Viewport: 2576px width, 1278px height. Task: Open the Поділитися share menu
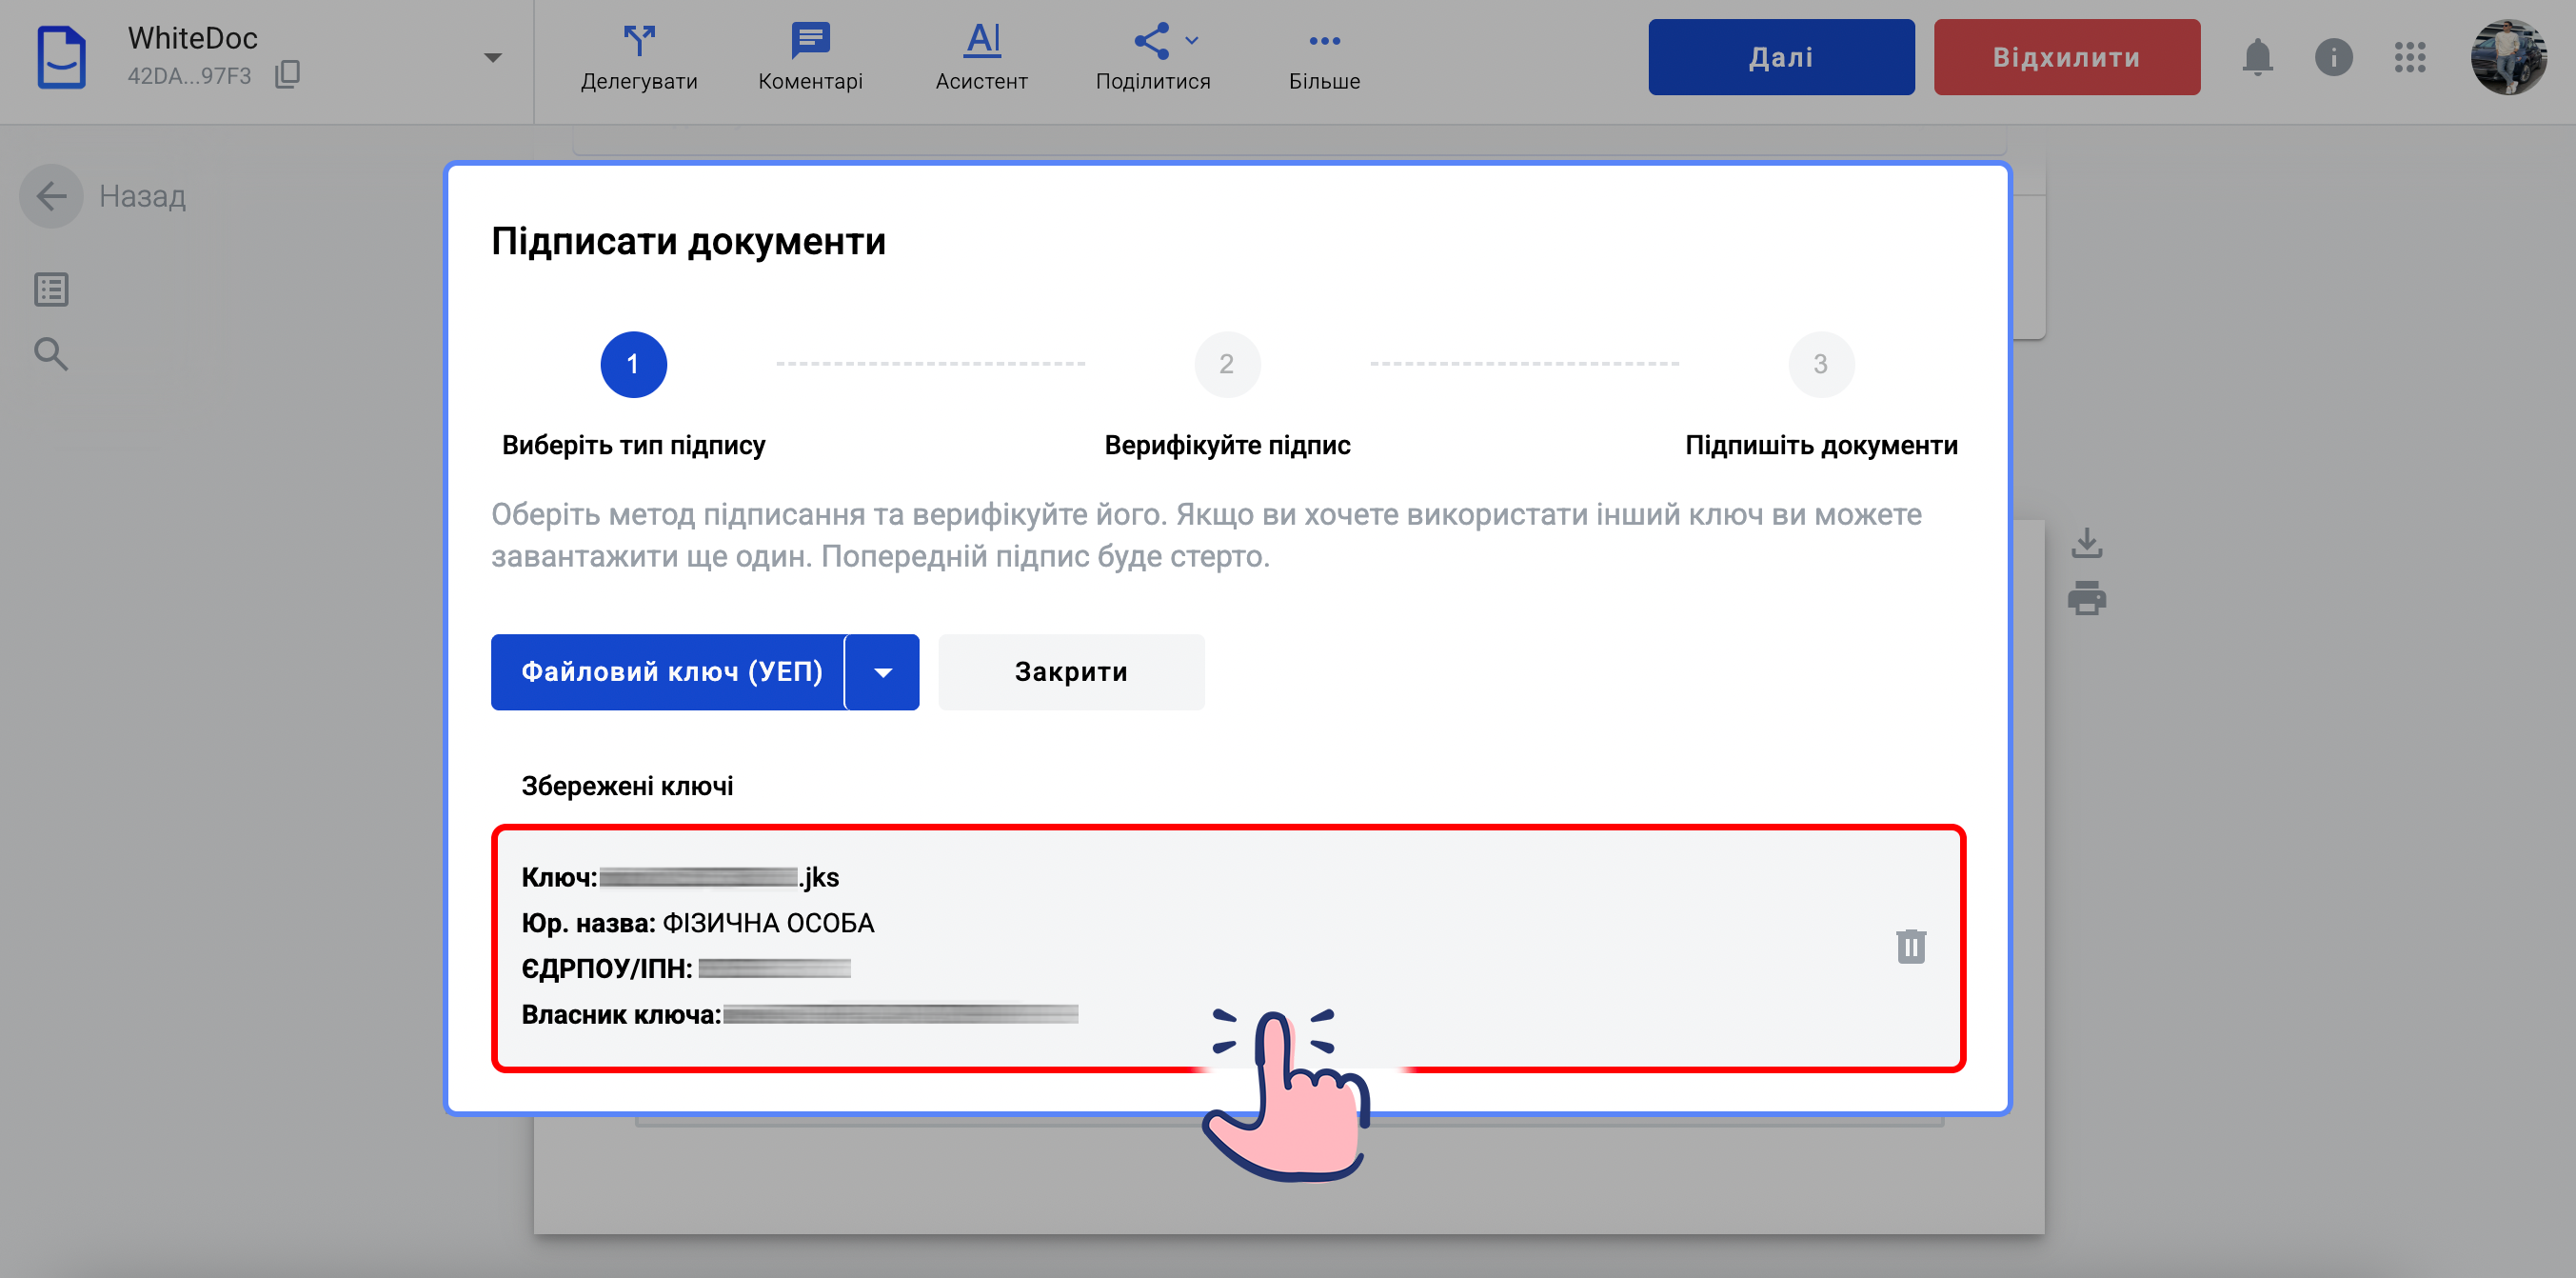[x=1153, y=57]
